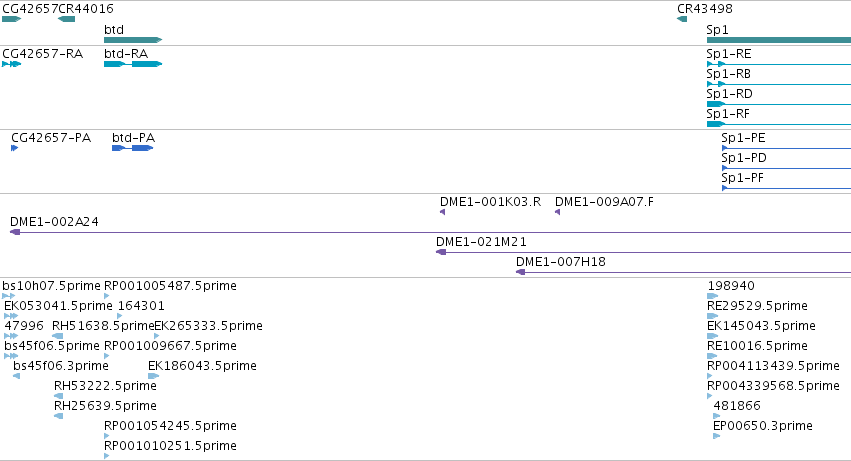The image size is (851, 461).
Task: Click the DME1-009A07.F arrow marker
Action: tap(557, 212)
